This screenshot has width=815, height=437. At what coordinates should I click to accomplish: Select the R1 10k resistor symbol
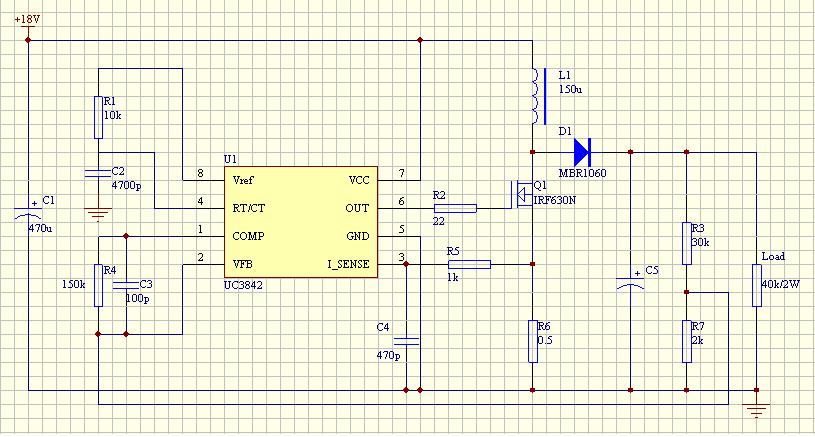coord(98,117)
